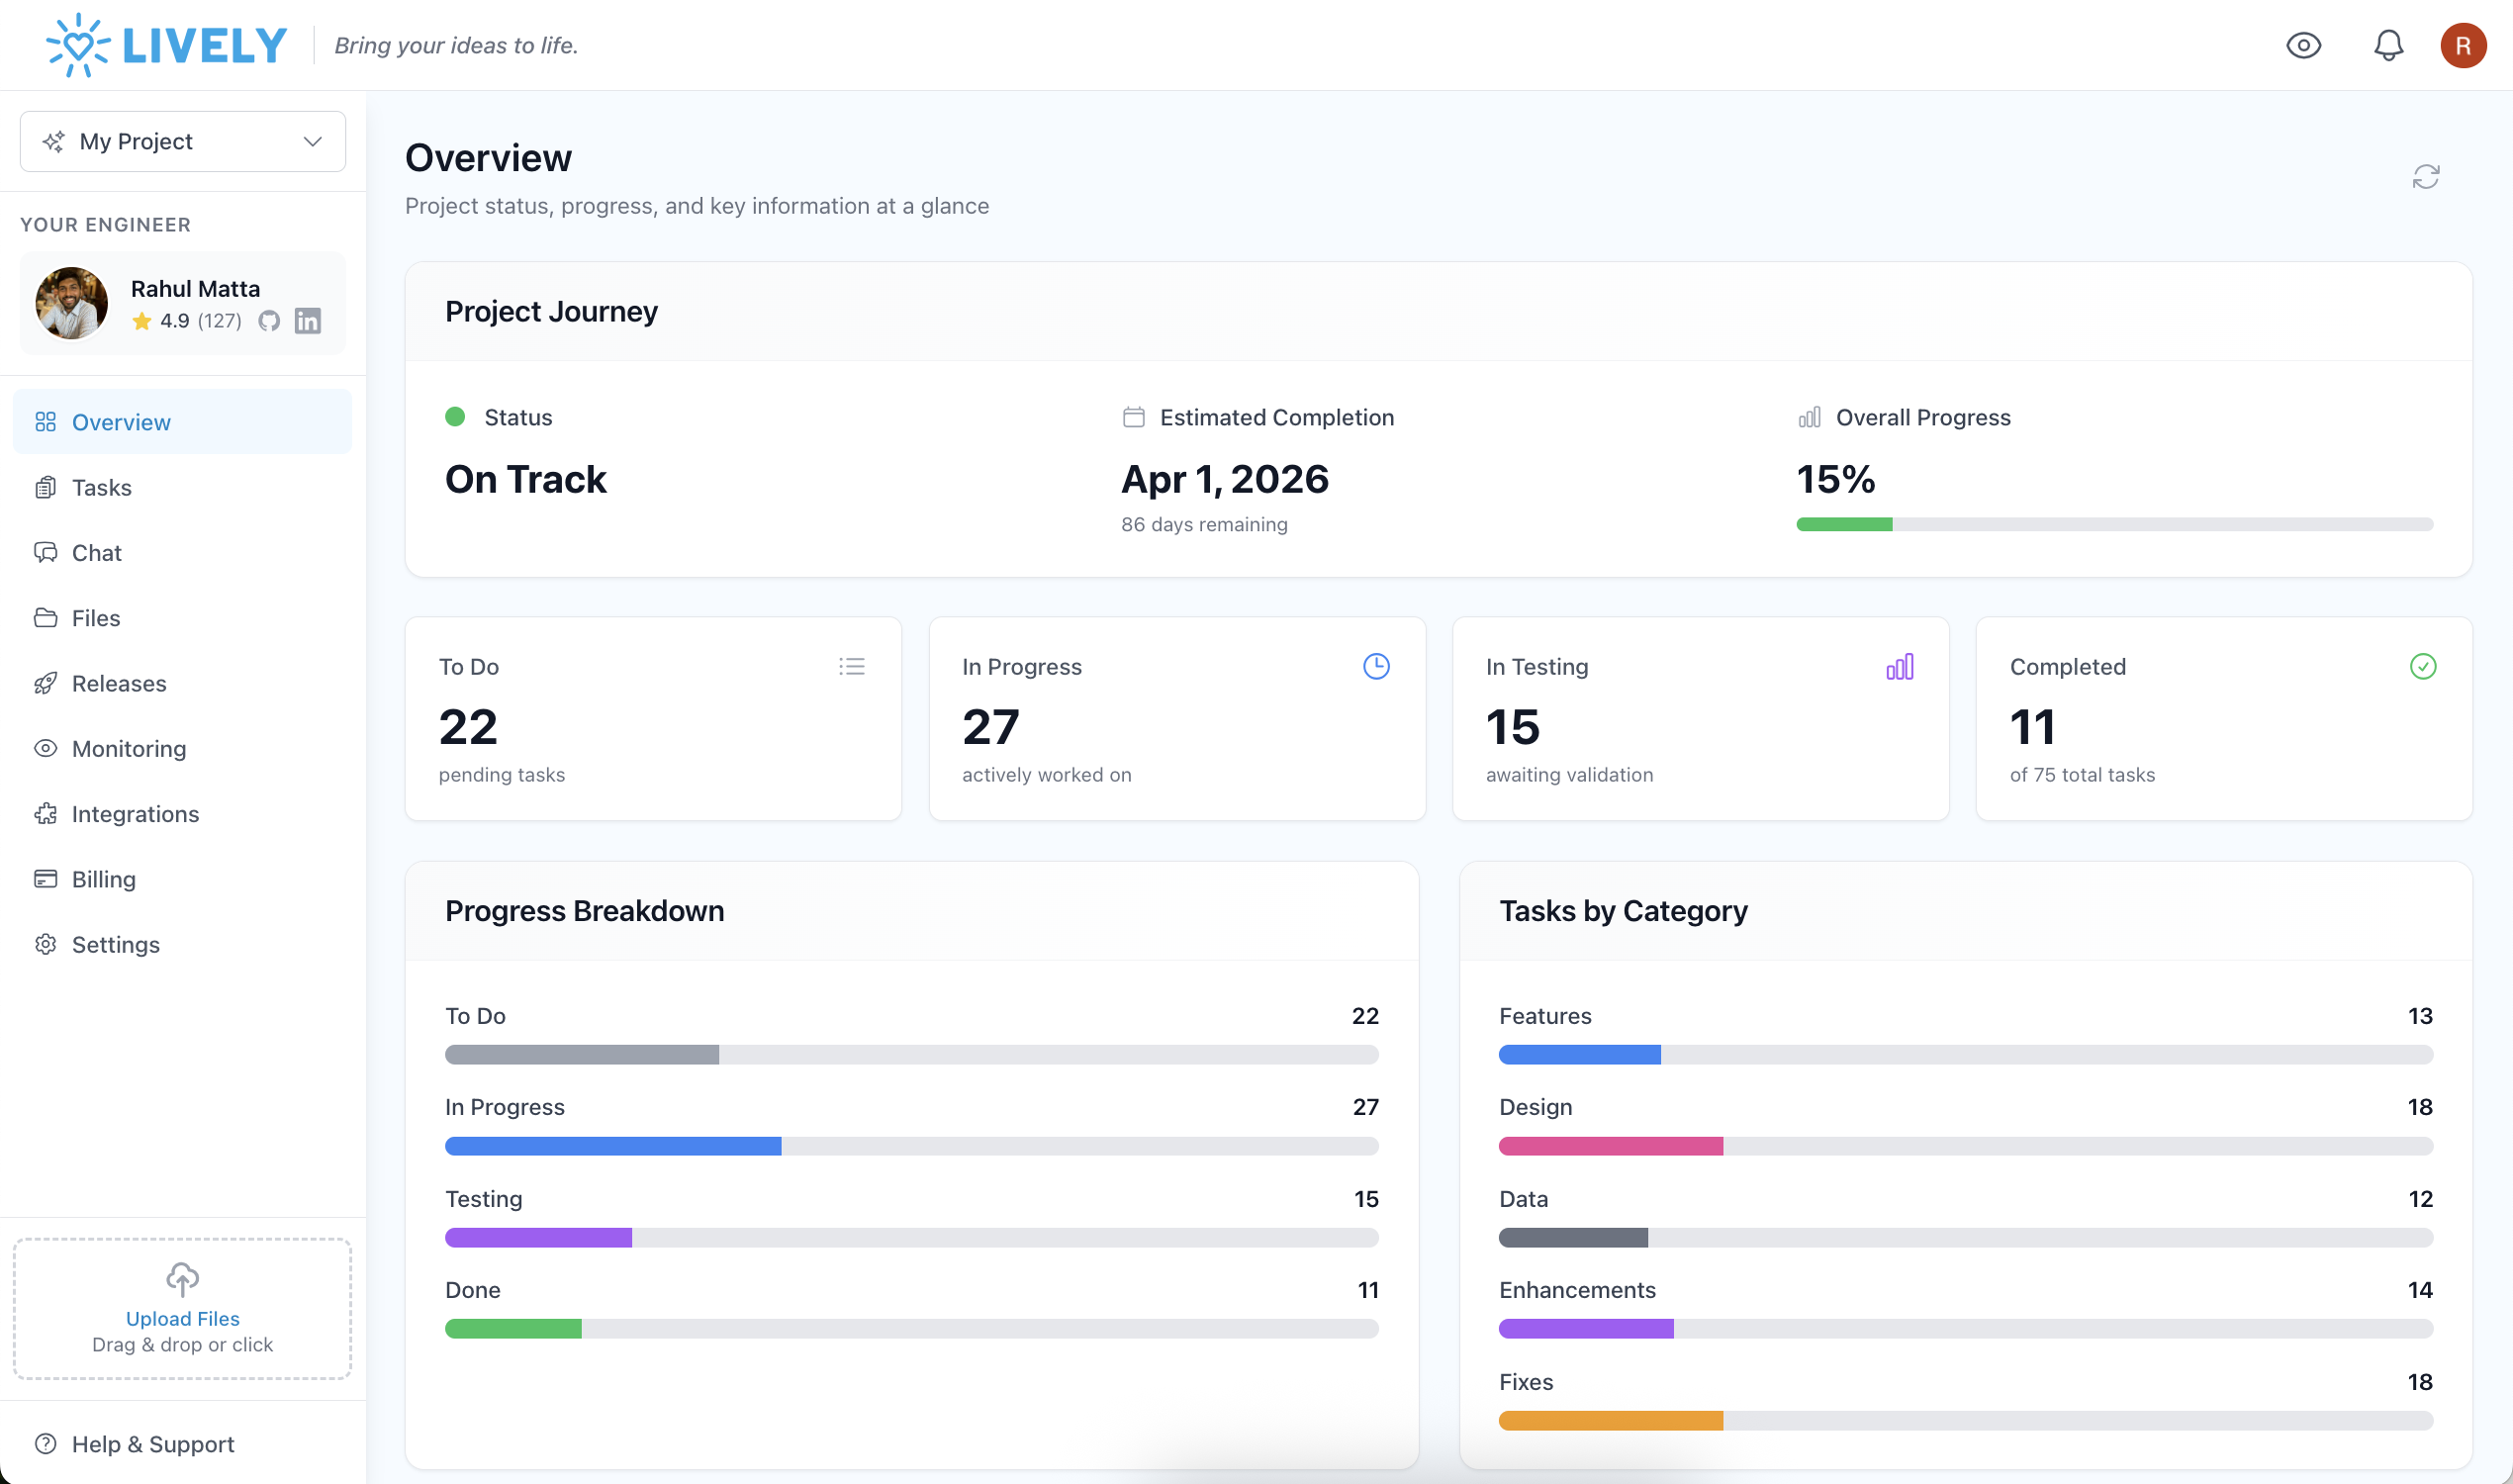Click the Upload Files drop area

183,1308
